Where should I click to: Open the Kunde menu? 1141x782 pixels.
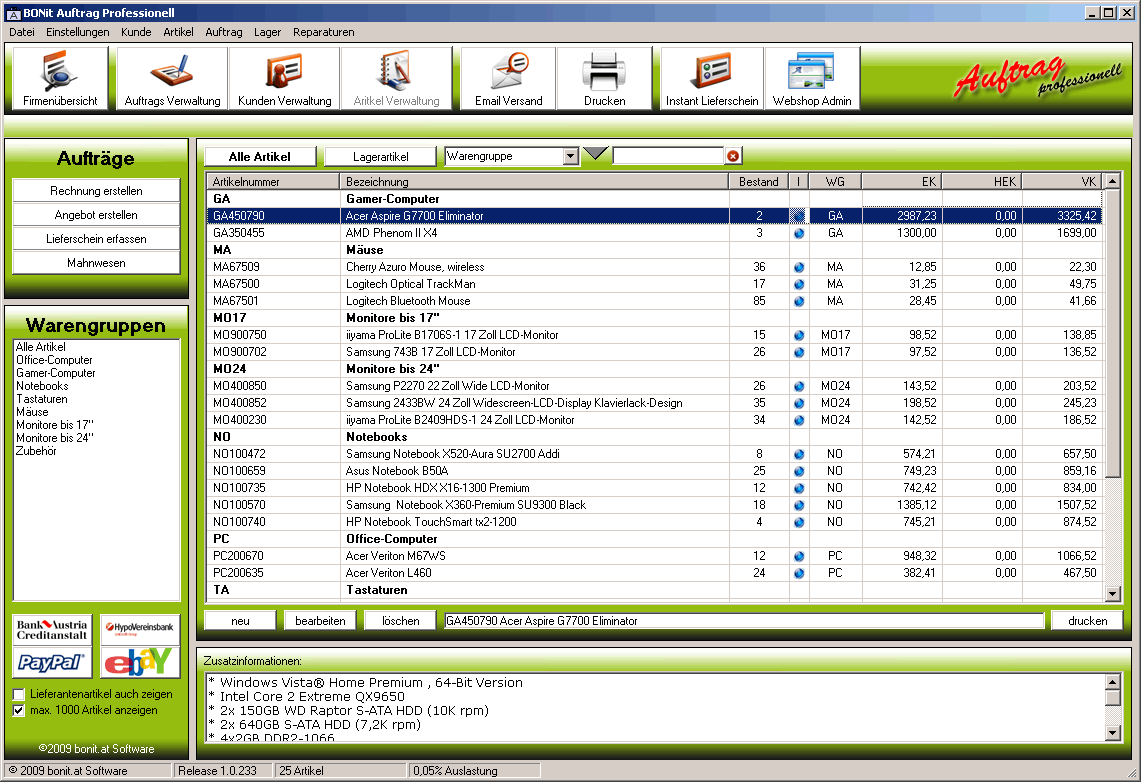click(136, 32)
